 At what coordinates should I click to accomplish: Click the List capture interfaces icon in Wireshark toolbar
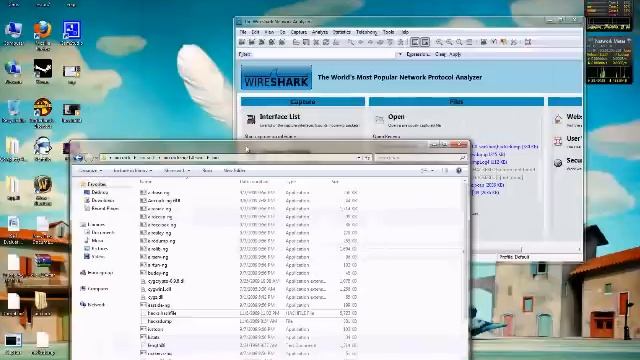point(242,42)
